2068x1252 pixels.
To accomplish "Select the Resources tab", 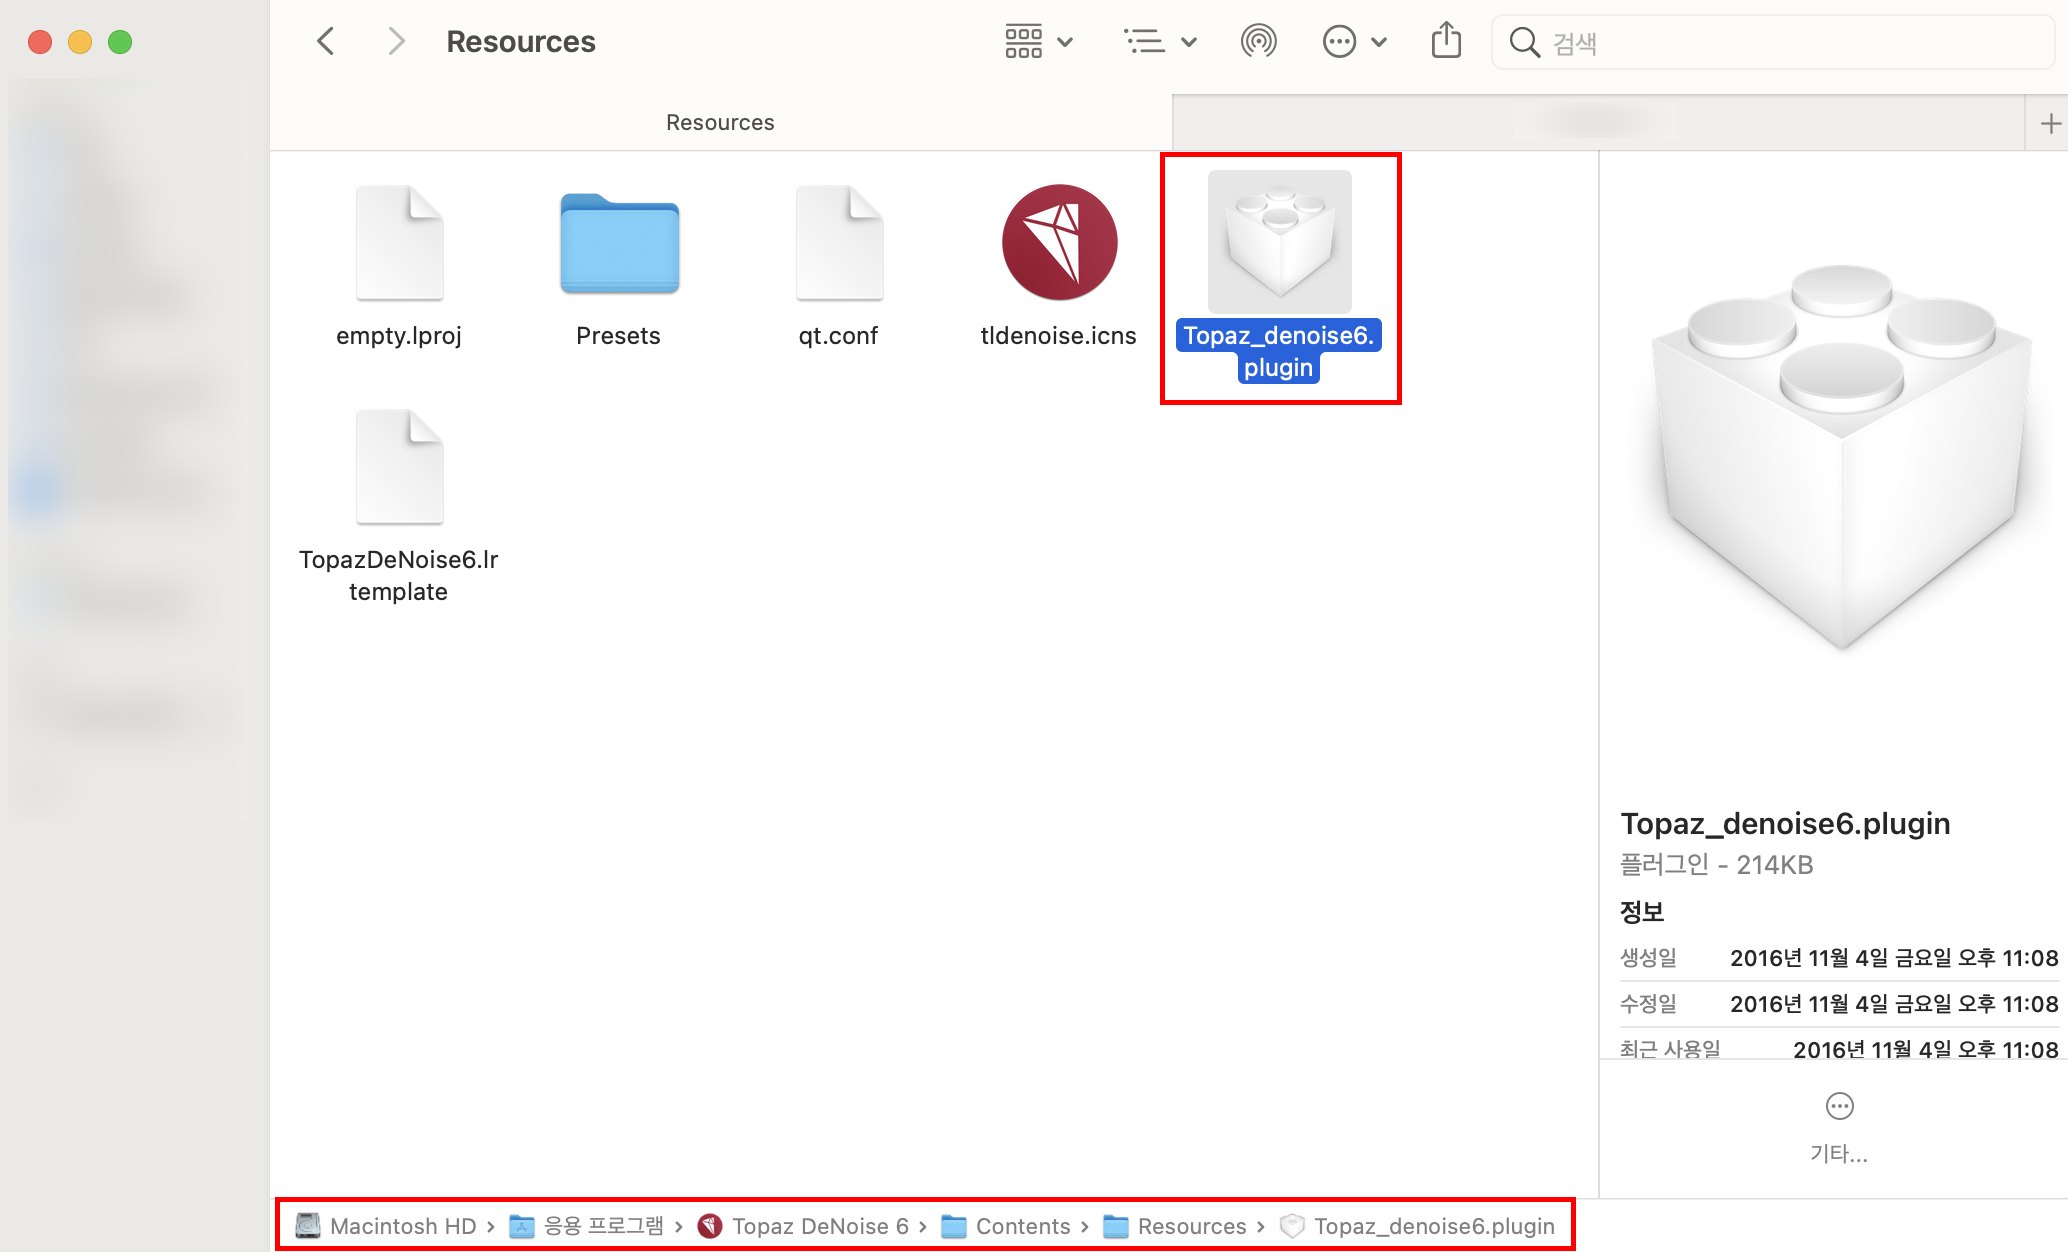I will tap(720, 122).
